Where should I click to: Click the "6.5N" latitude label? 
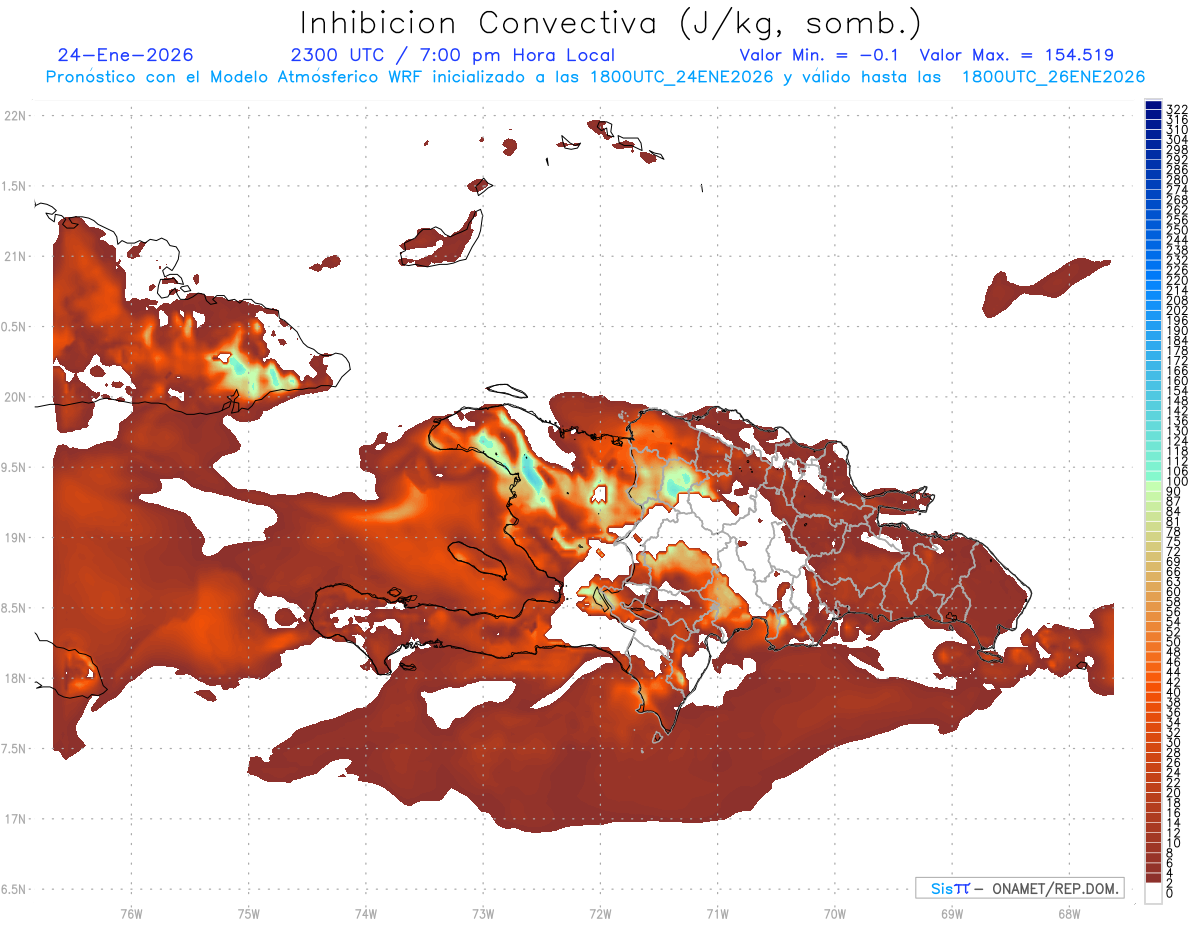point(14,889)
